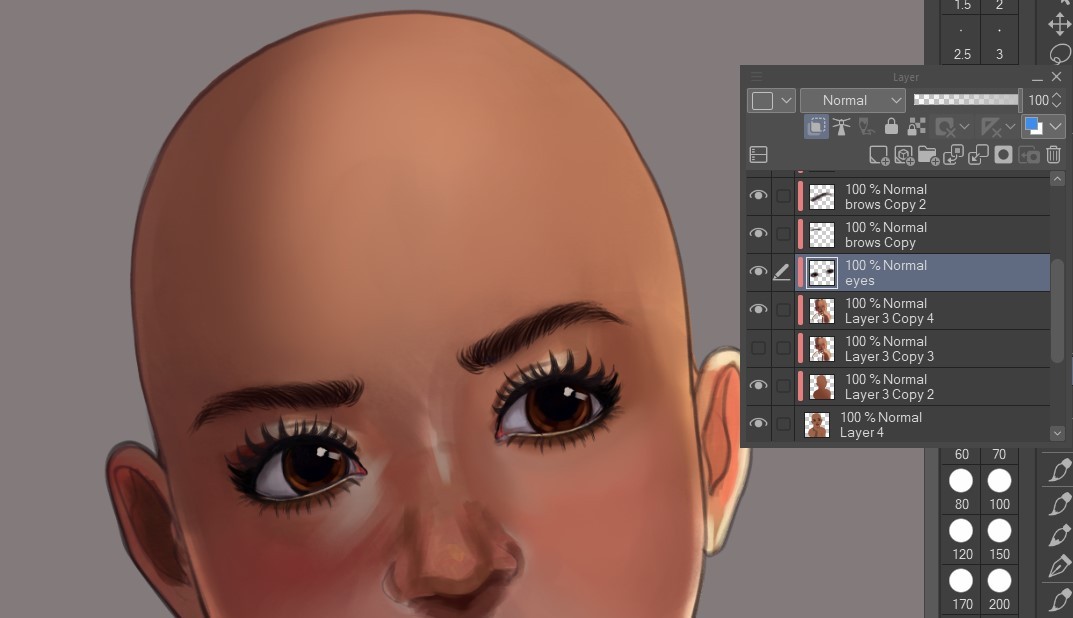Select pen sub tool beside size 100

point(1059,503)
